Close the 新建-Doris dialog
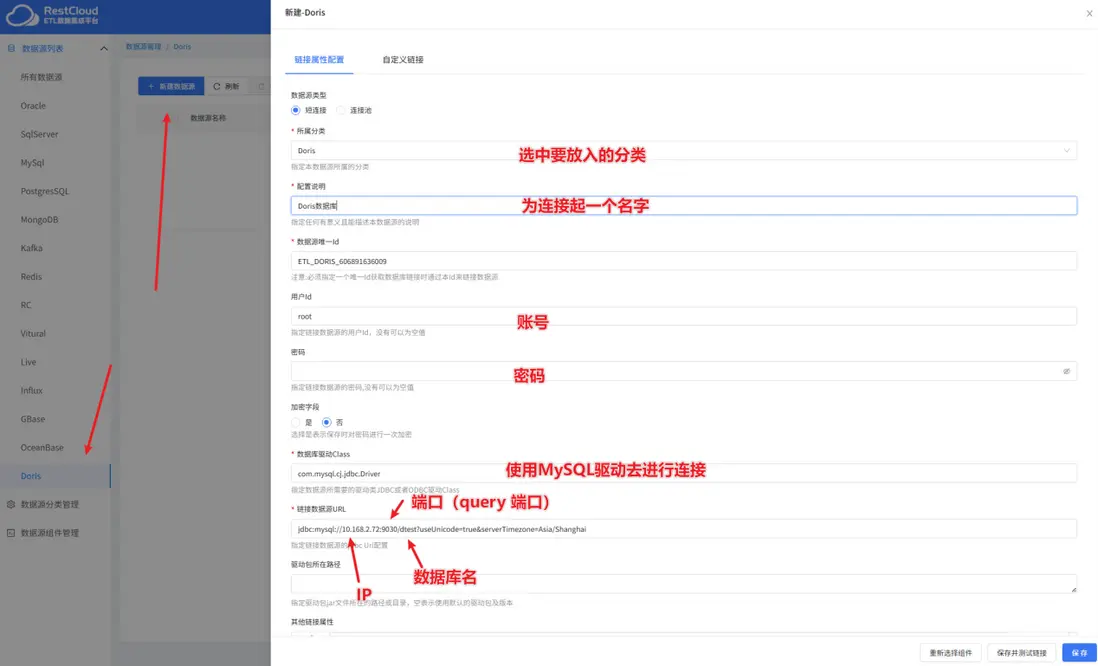This screenshot has width=1098, height=666. [1090, 13]
